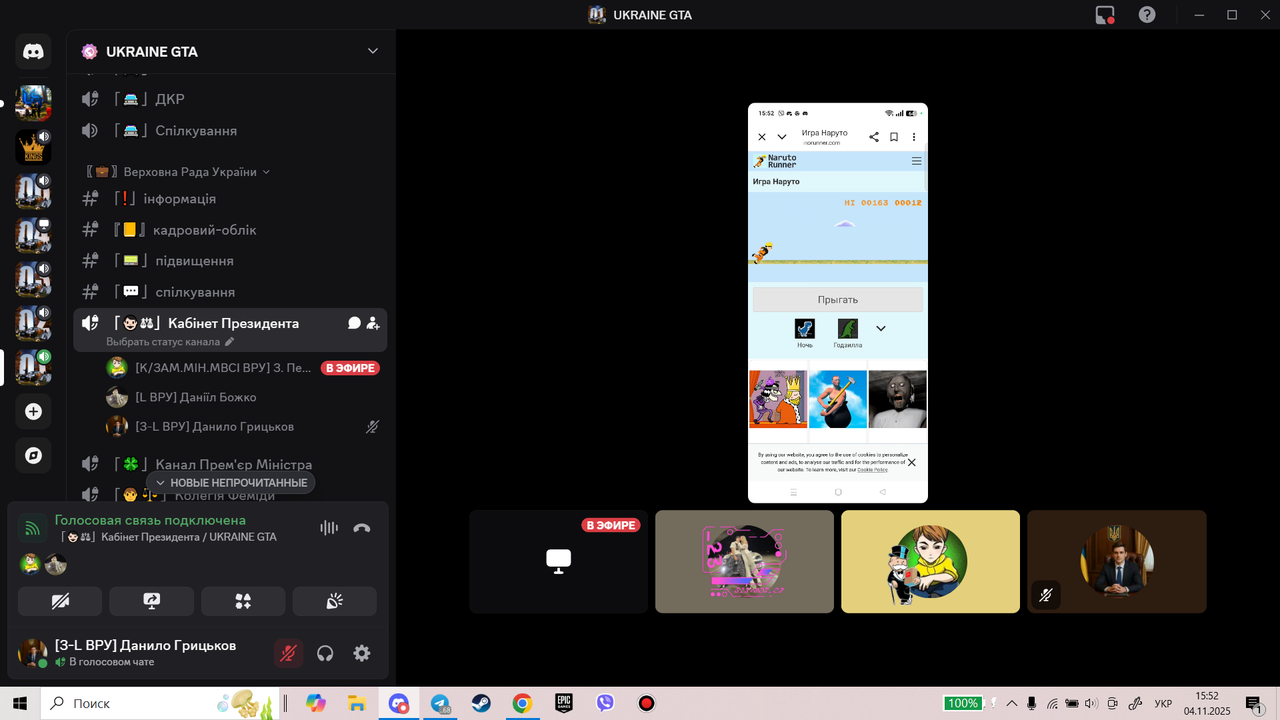
Task: Open taskbar clock showing 15:52
Action: pos(1207,703)
